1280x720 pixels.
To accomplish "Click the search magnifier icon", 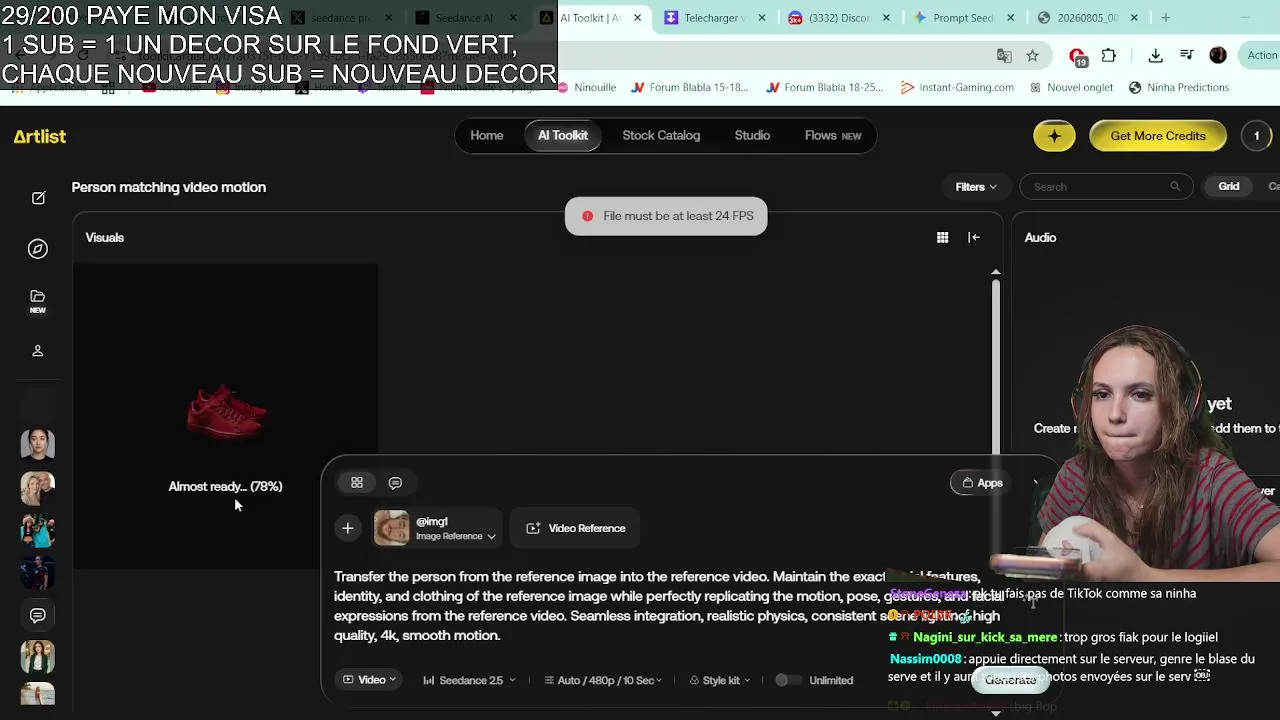I will pos(1175,187).
